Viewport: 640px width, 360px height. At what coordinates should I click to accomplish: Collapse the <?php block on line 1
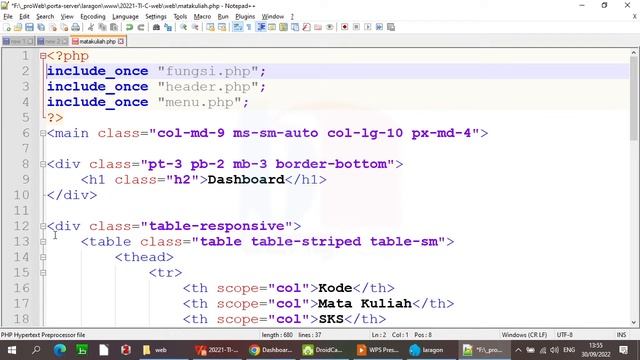pos(43,56)
